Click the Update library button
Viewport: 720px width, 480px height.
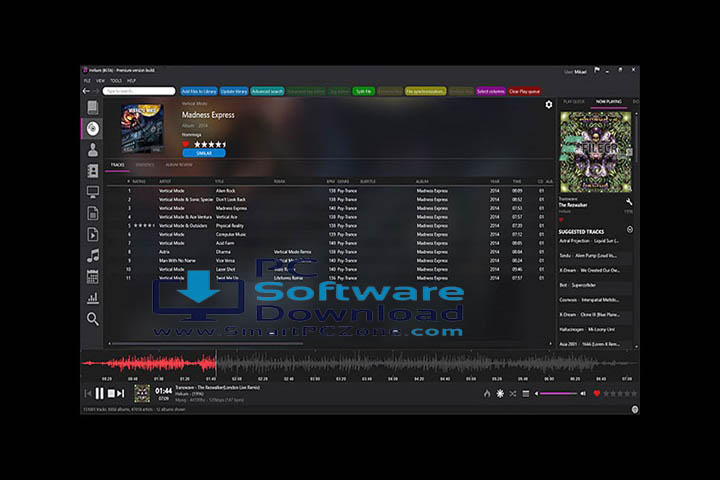pyautogui.click(x=234, y=91)
